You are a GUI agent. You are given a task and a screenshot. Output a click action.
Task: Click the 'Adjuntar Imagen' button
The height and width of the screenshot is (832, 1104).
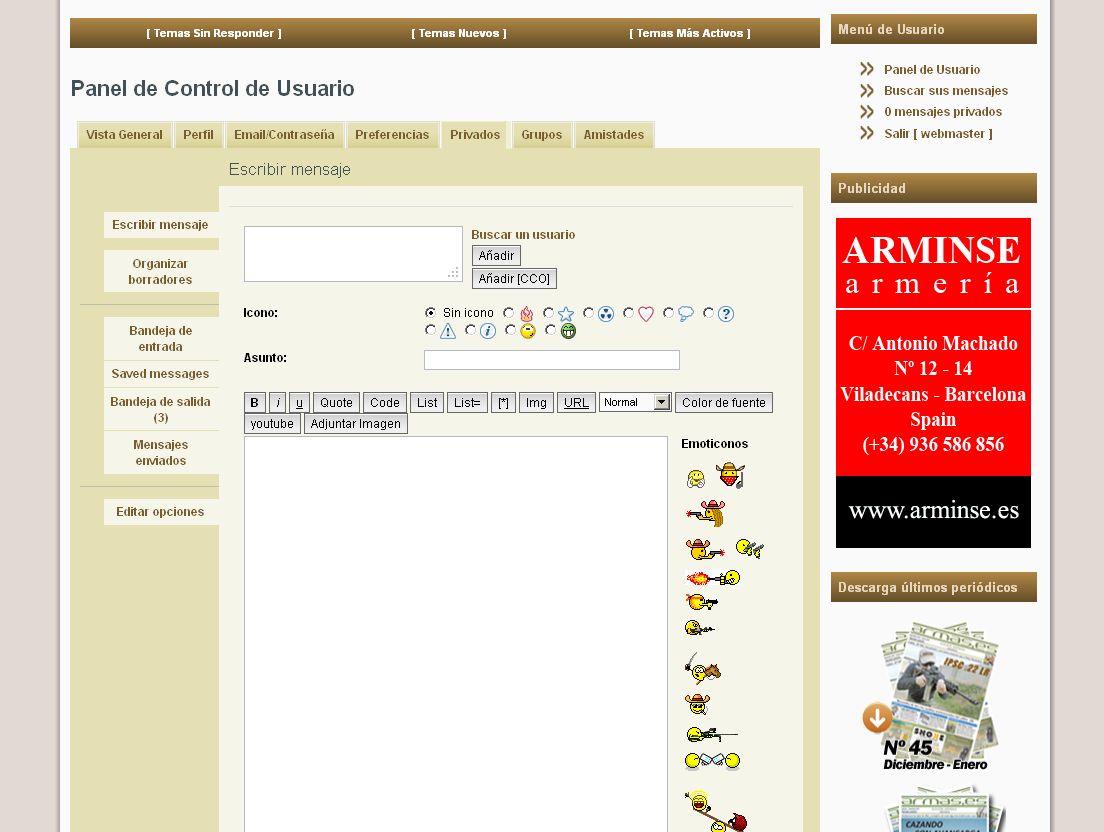coord(355,424)
